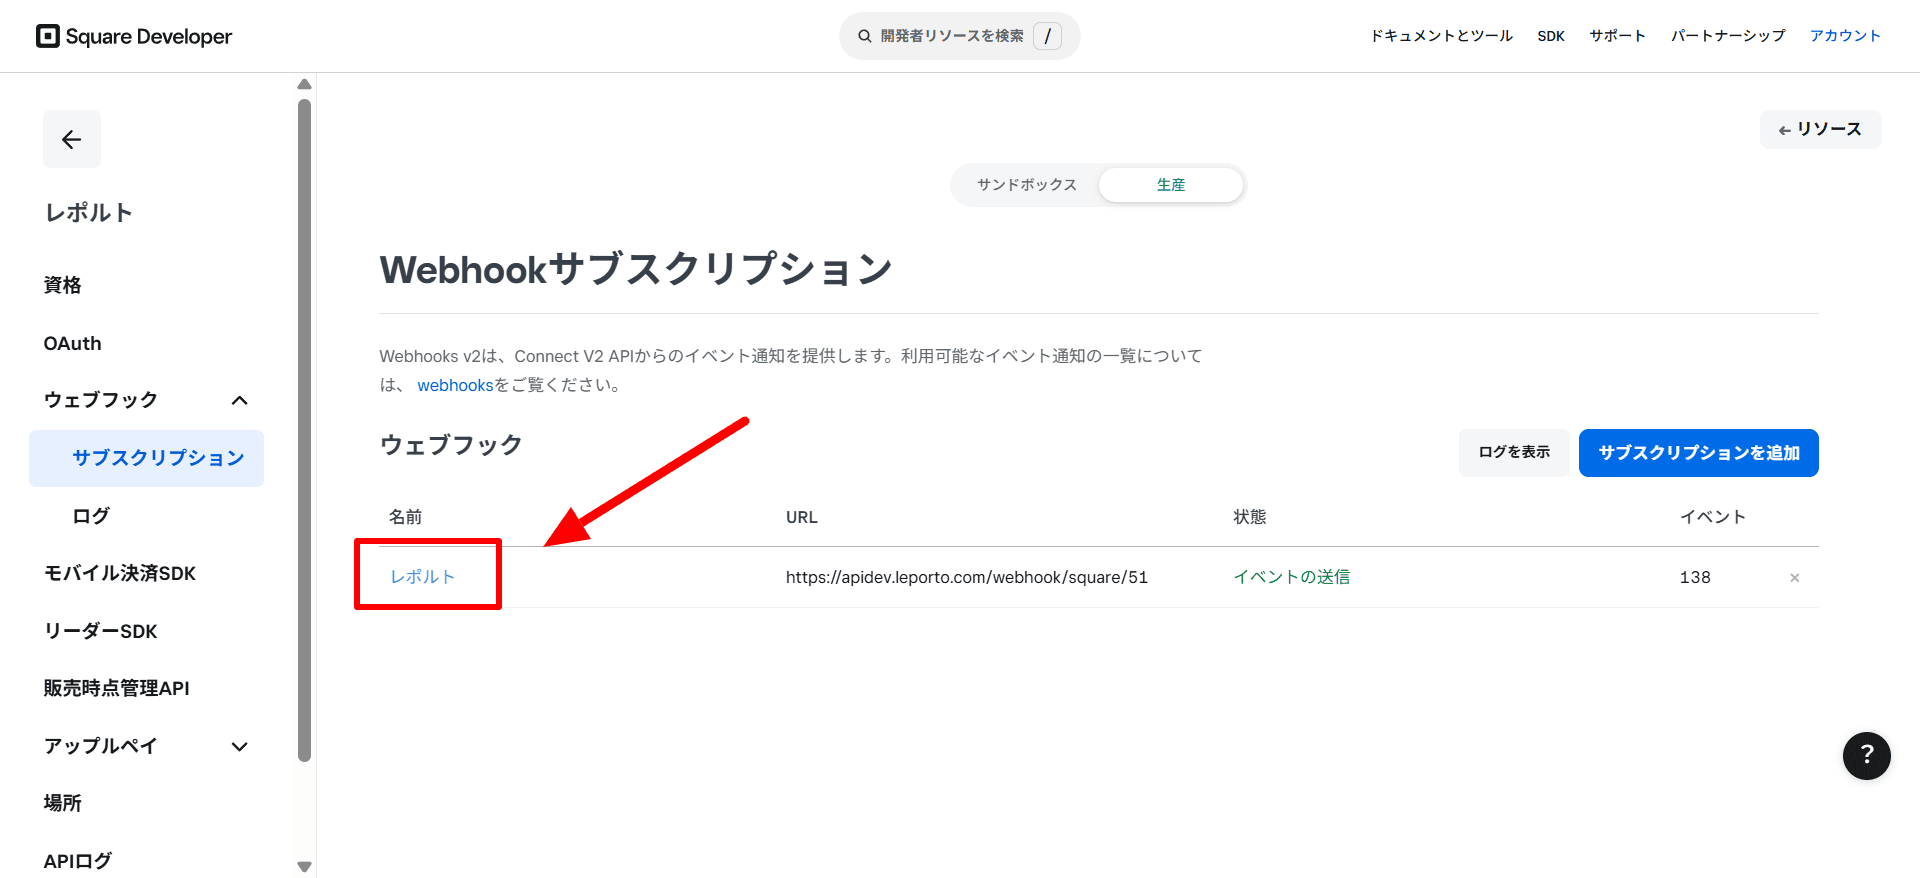The image size is (1920, 878).
Task: Click the webhook URL apidev.leporto.com cell
Action: coord(966,577)
